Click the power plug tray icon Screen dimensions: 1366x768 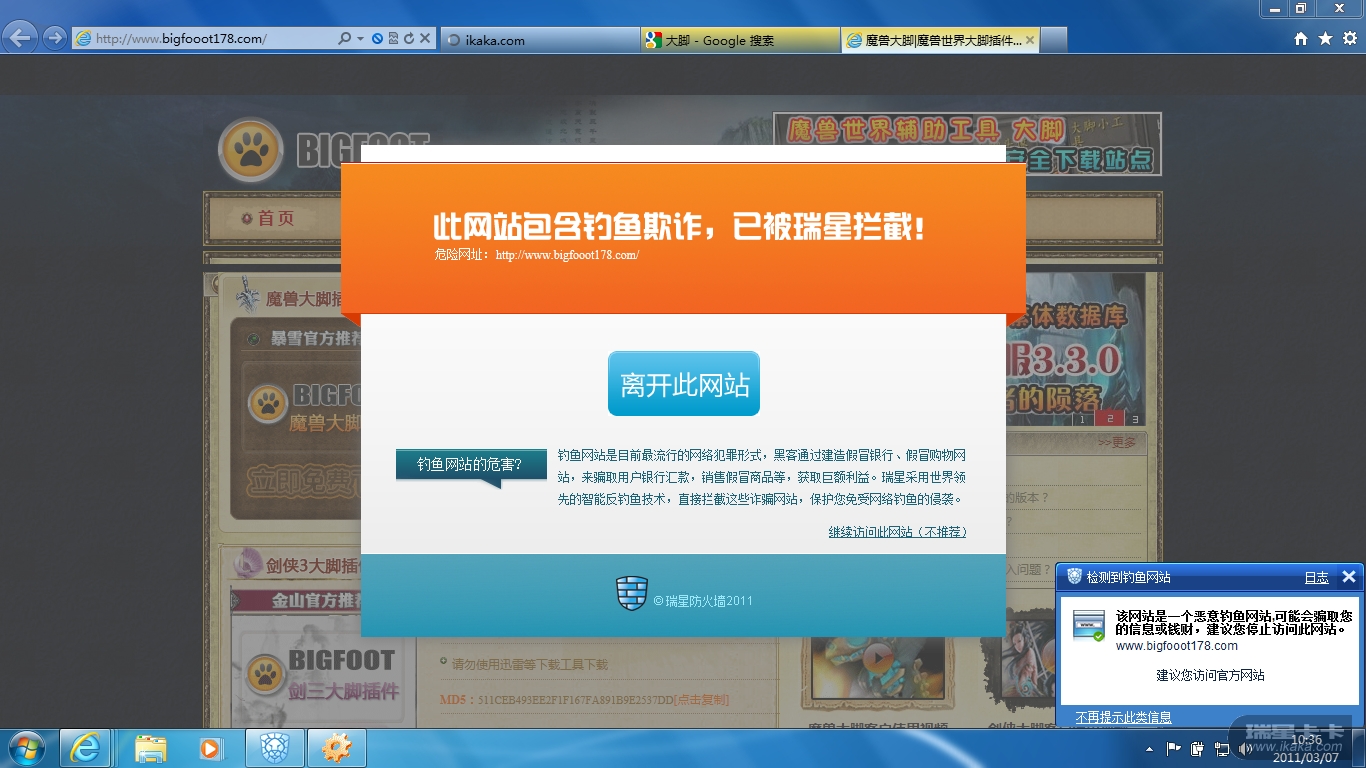(x=1197, y=748)
